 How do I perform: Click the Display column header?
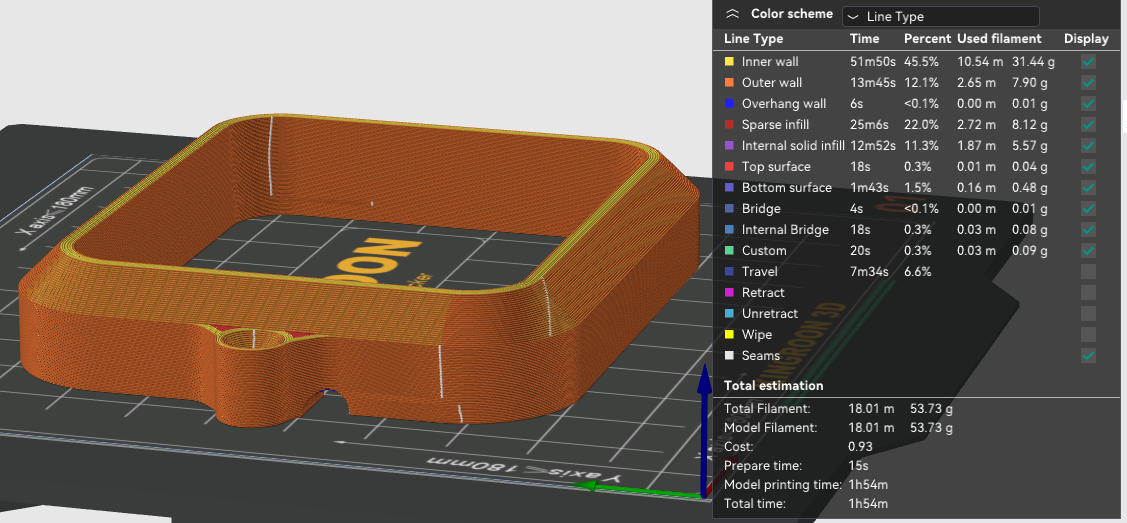point(1086,39)
